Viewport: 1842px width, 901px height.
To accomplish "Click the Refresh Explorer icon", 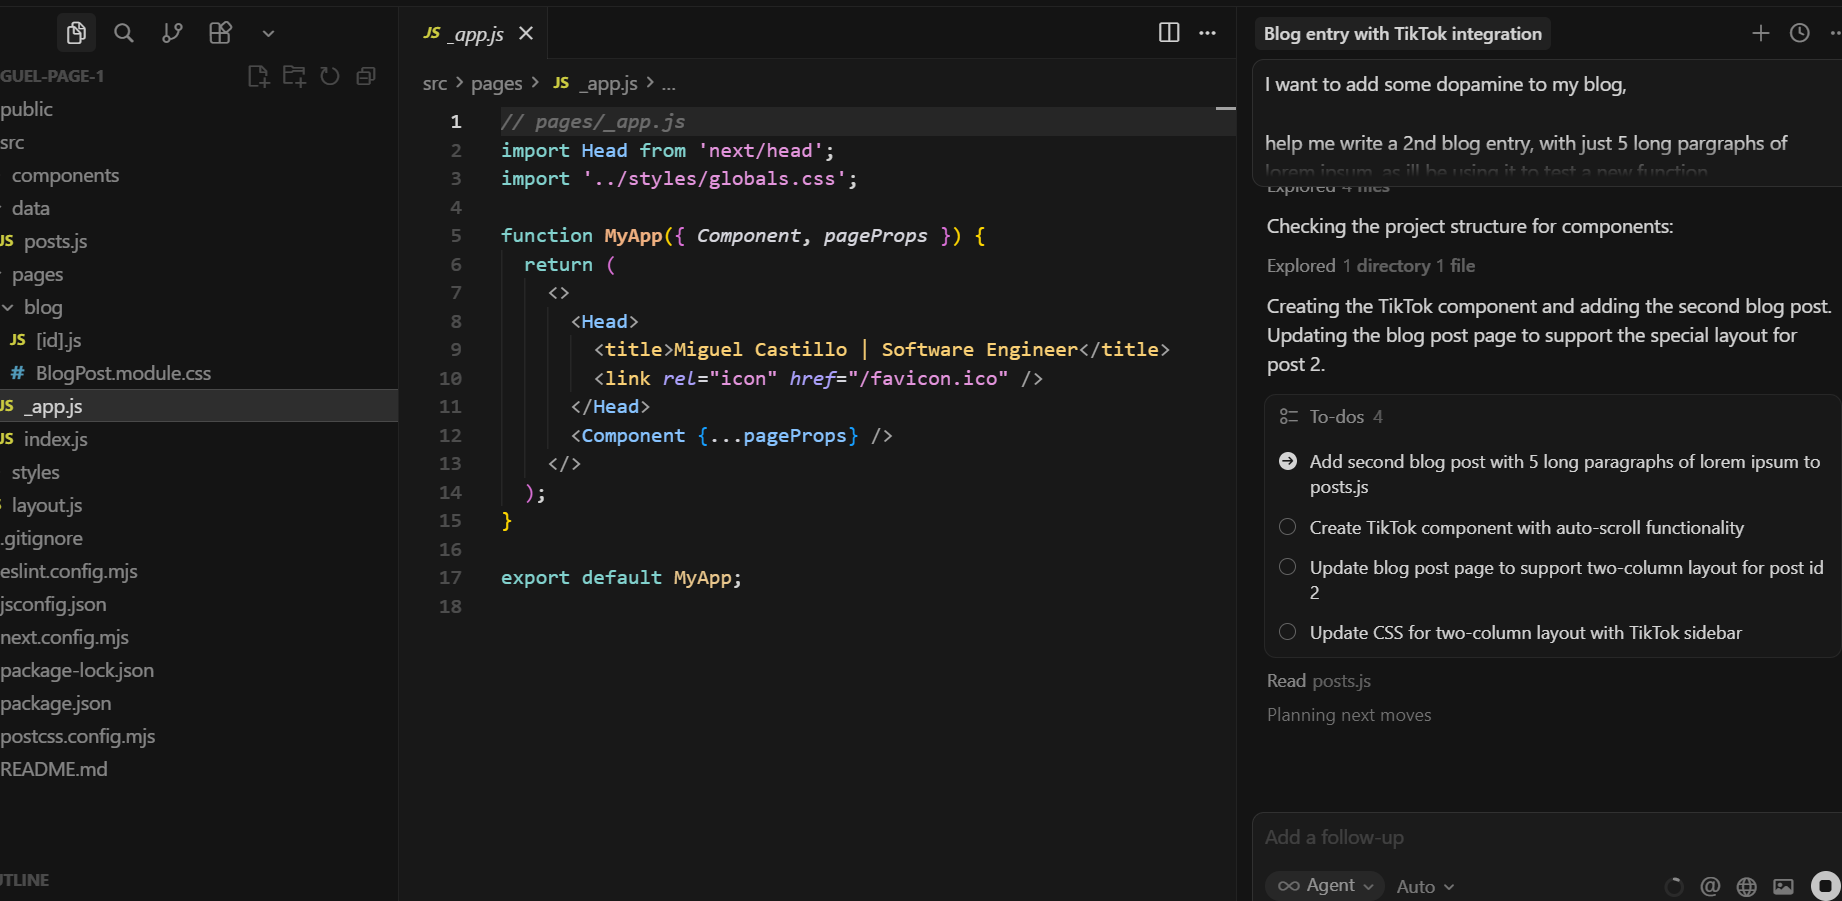I will pyautogui.click(x=330, y=76).
